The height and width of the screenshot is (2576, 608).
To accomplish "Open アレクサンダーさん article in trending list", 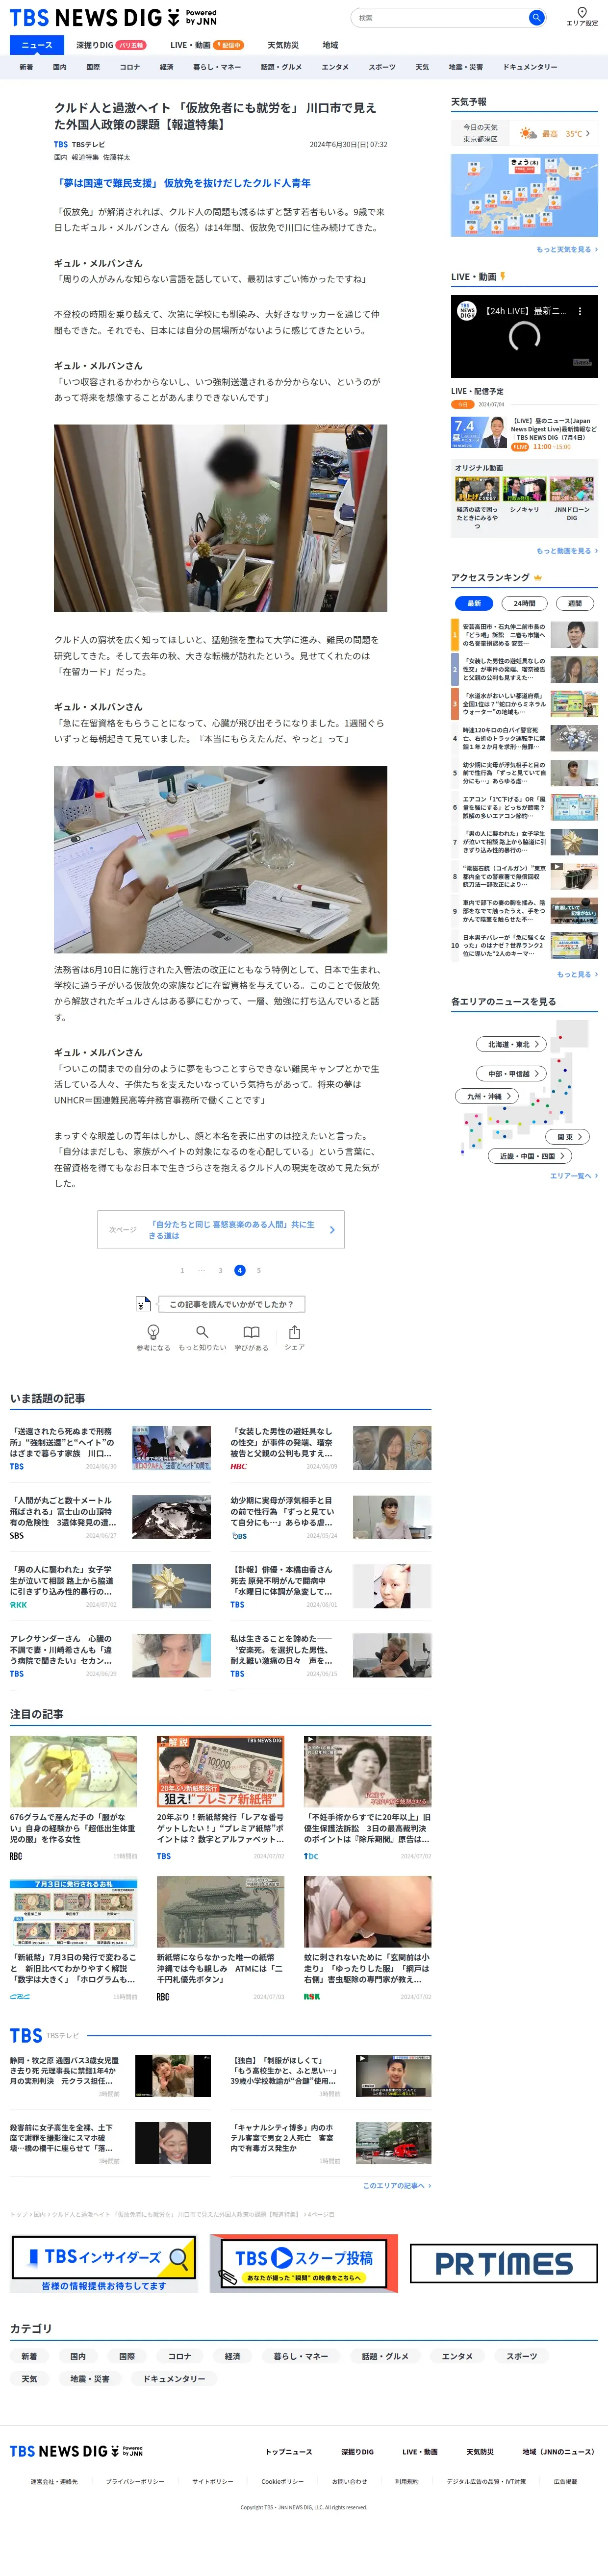I will 110,1655.
